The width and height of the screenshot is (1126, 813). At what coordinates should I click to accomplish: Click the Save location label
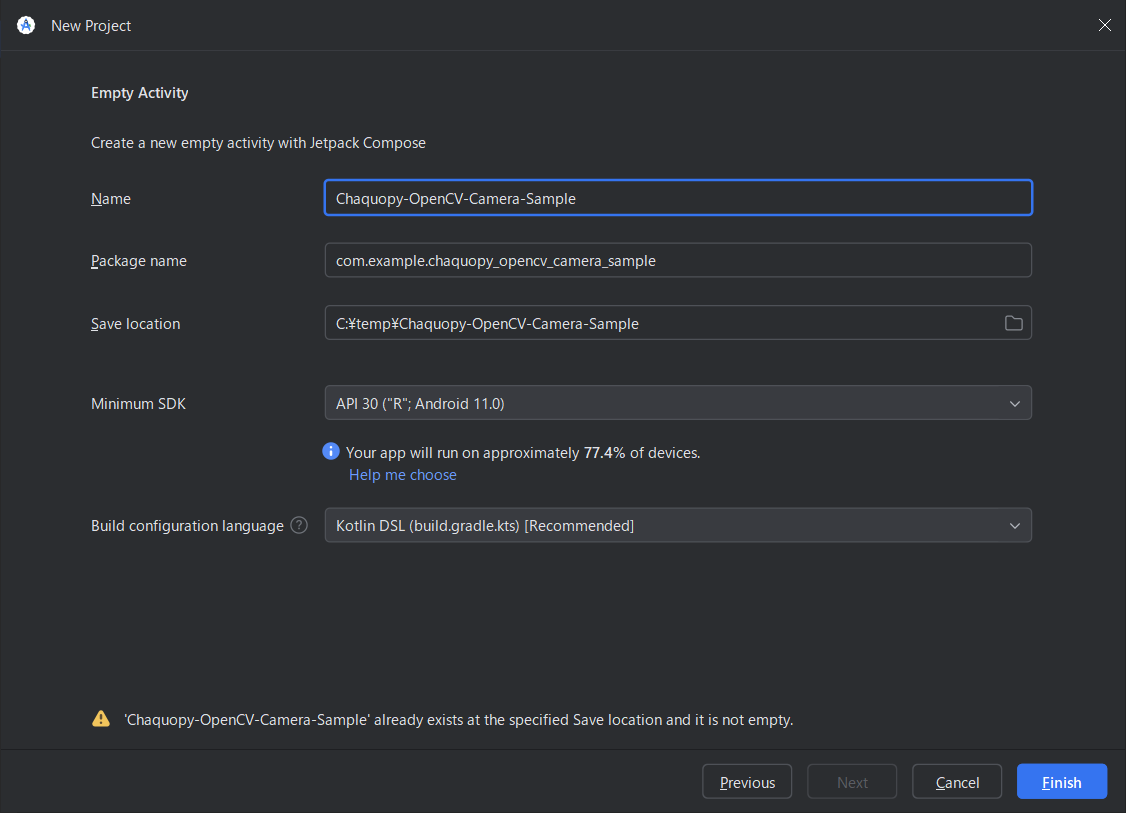point(136,324)
